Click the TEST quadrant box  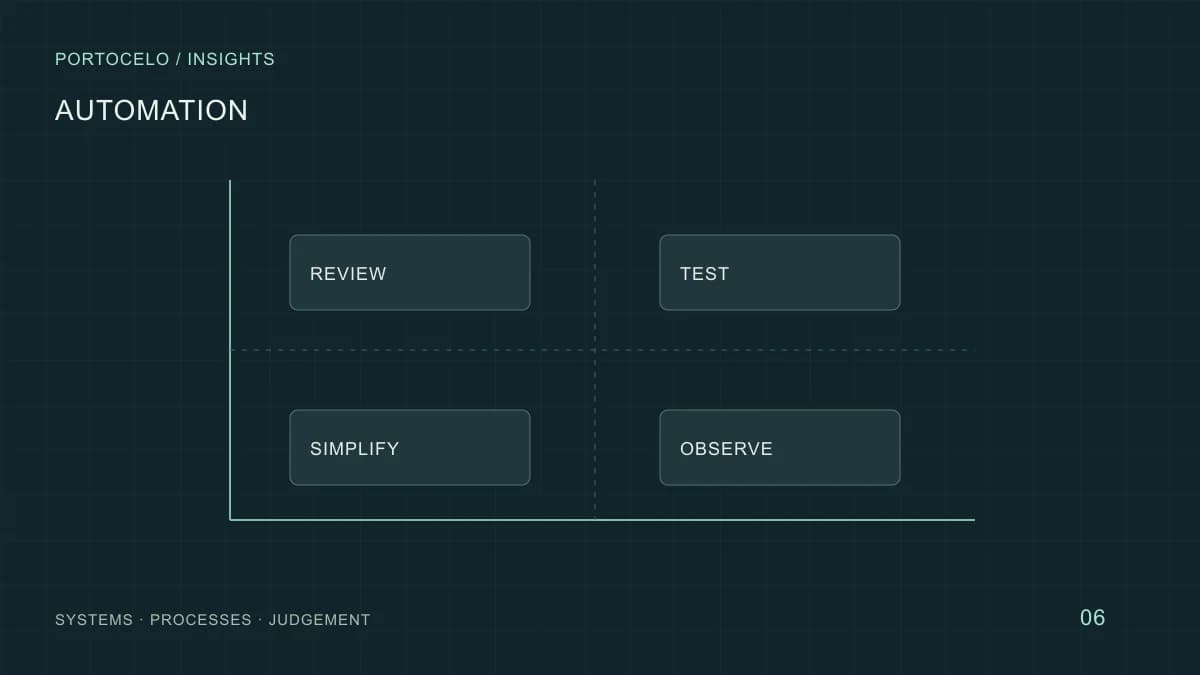(780, 273)
